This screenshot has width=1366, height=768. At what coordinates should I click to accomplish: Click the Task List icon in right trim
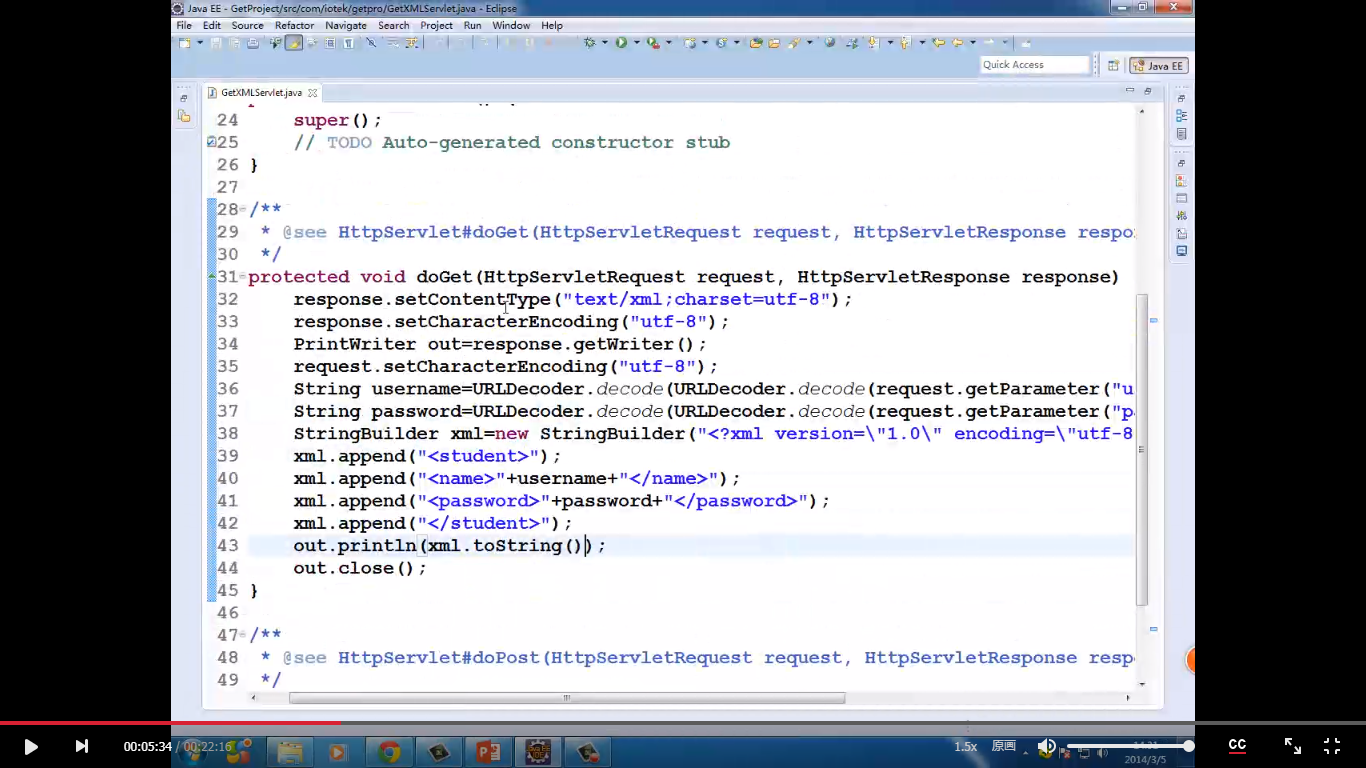1181,134
